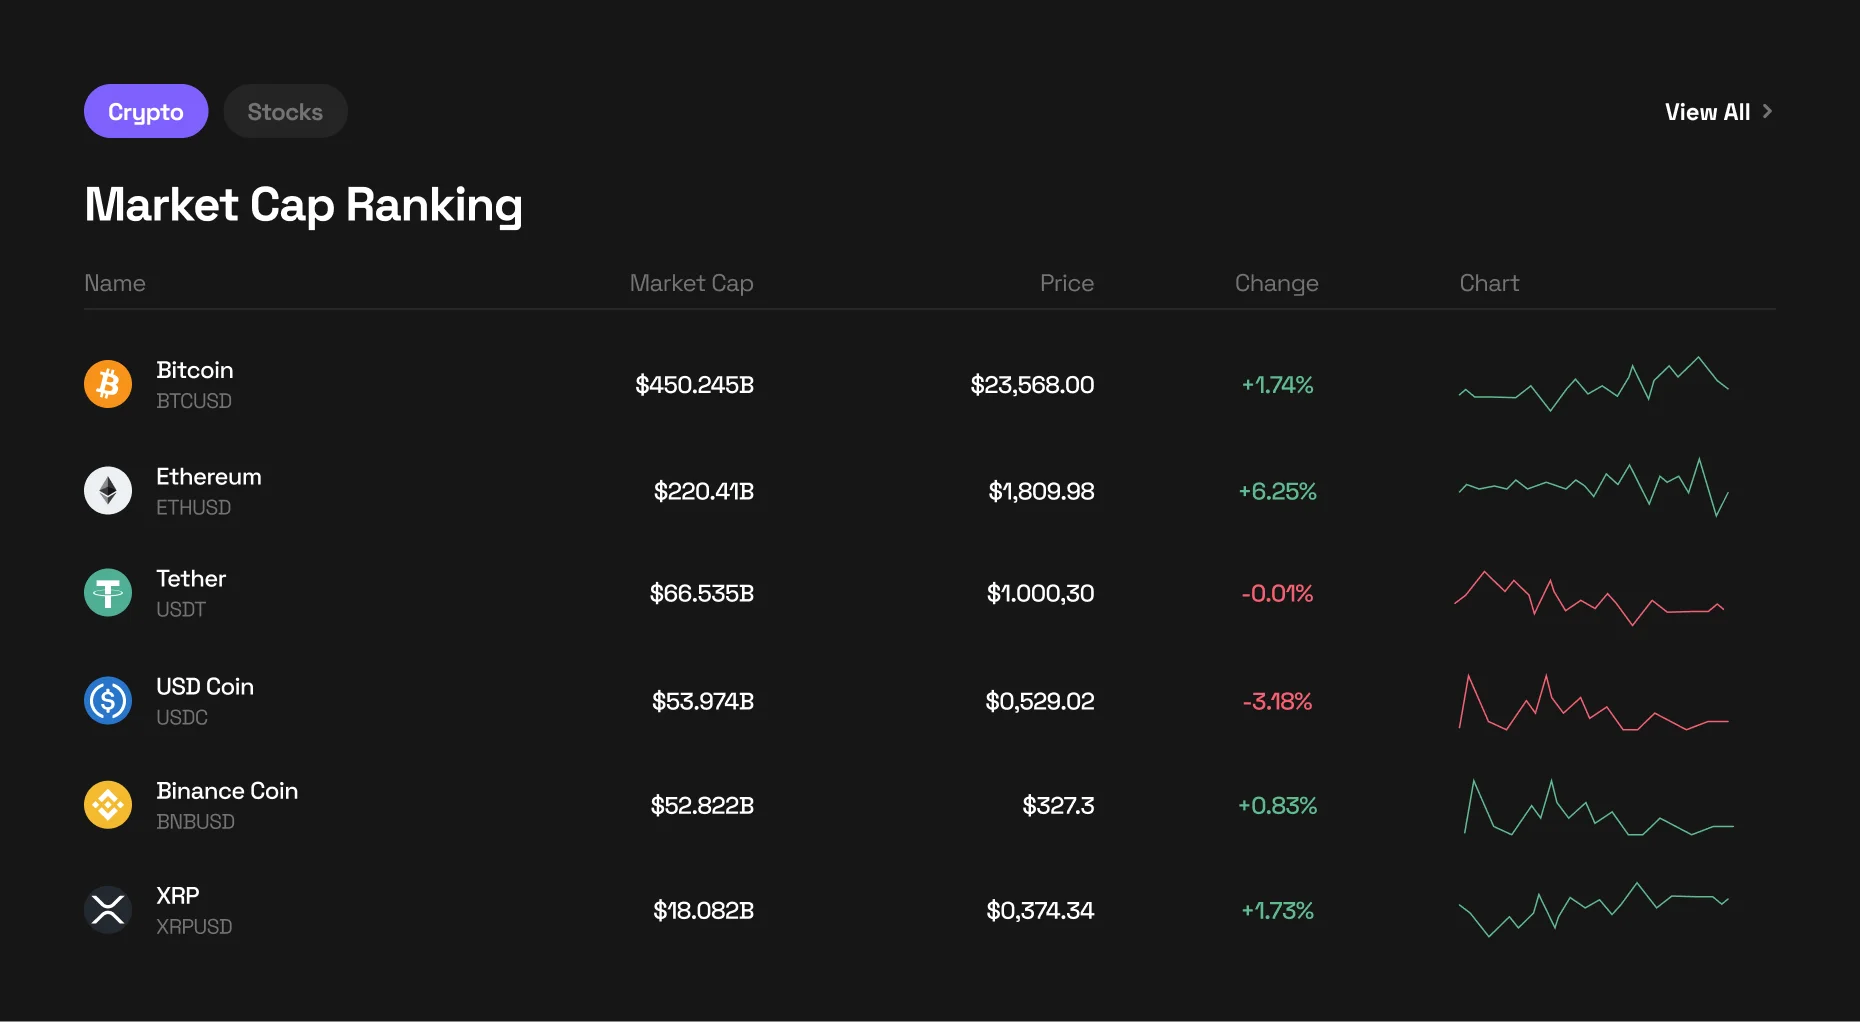1860x1022 pixels.
Task: Click the USD Coin blue logo icon
Action: point(108,701)
